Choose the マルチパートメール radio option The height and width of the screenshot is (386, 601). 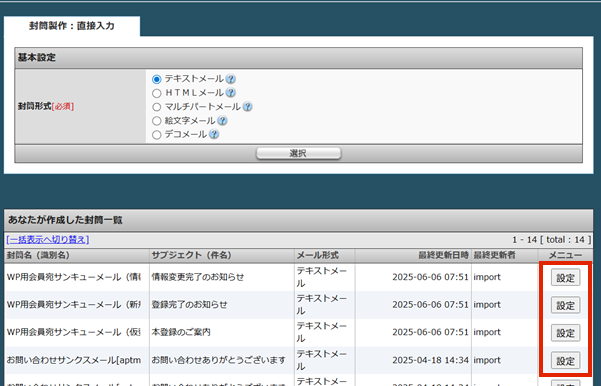point(156,107)
